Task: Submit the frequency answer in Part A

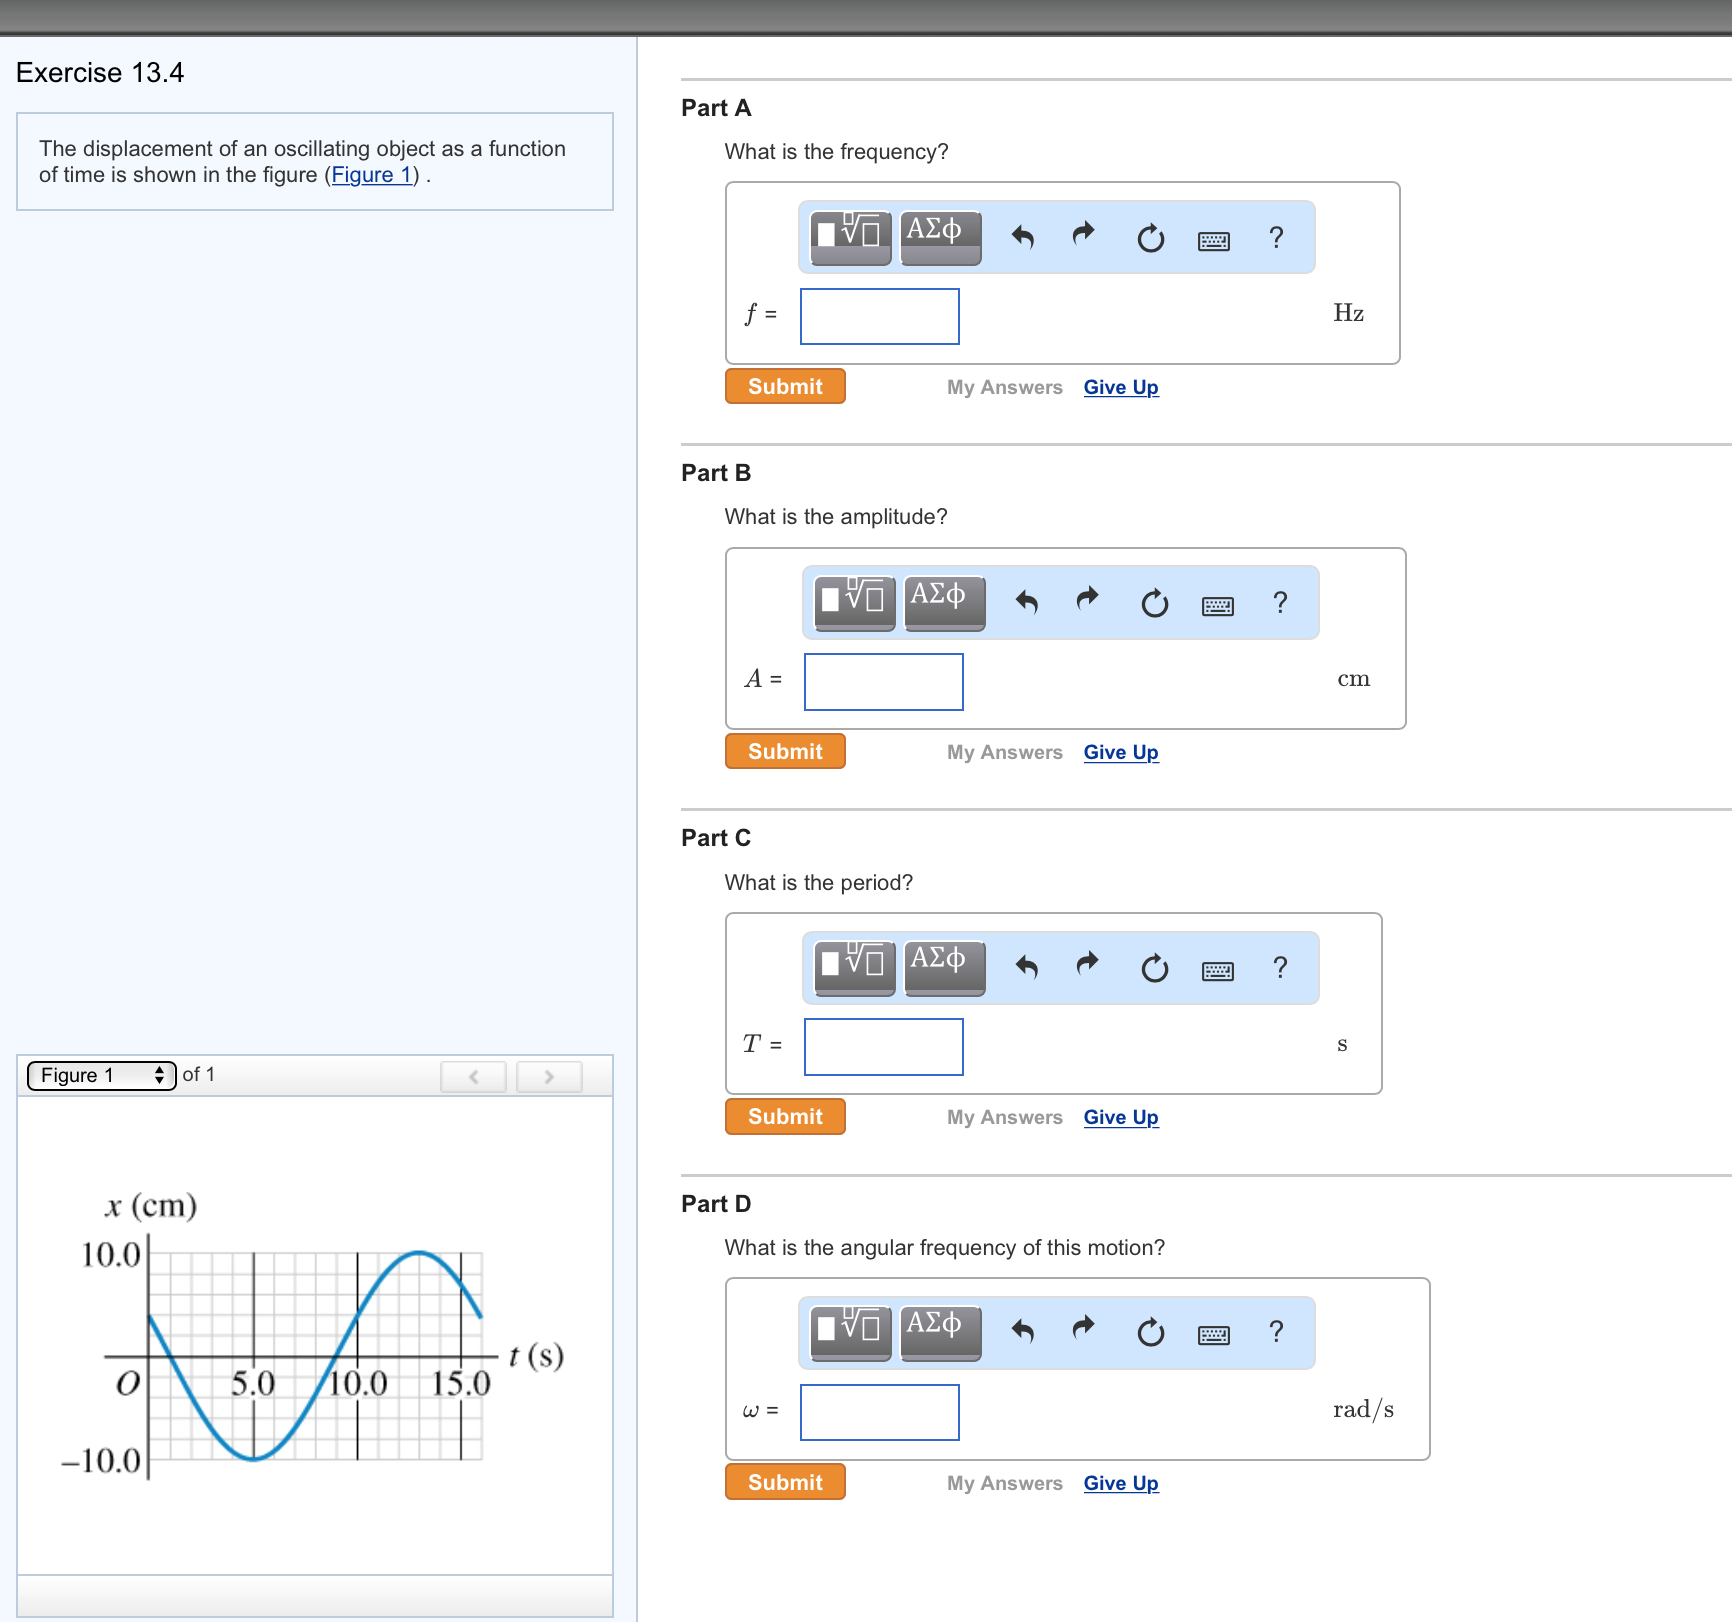Action: (x=784, y=386)
